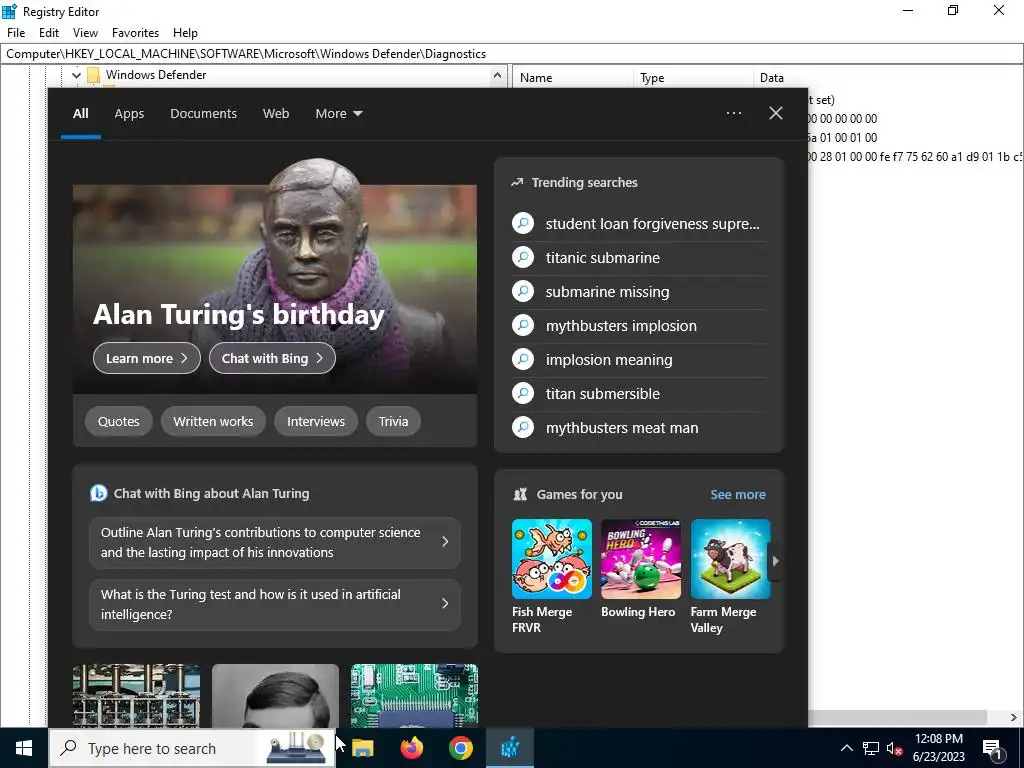Screen dimensions: 1024x768
Task: Click the registry path address bar
Action: point(512,54)
